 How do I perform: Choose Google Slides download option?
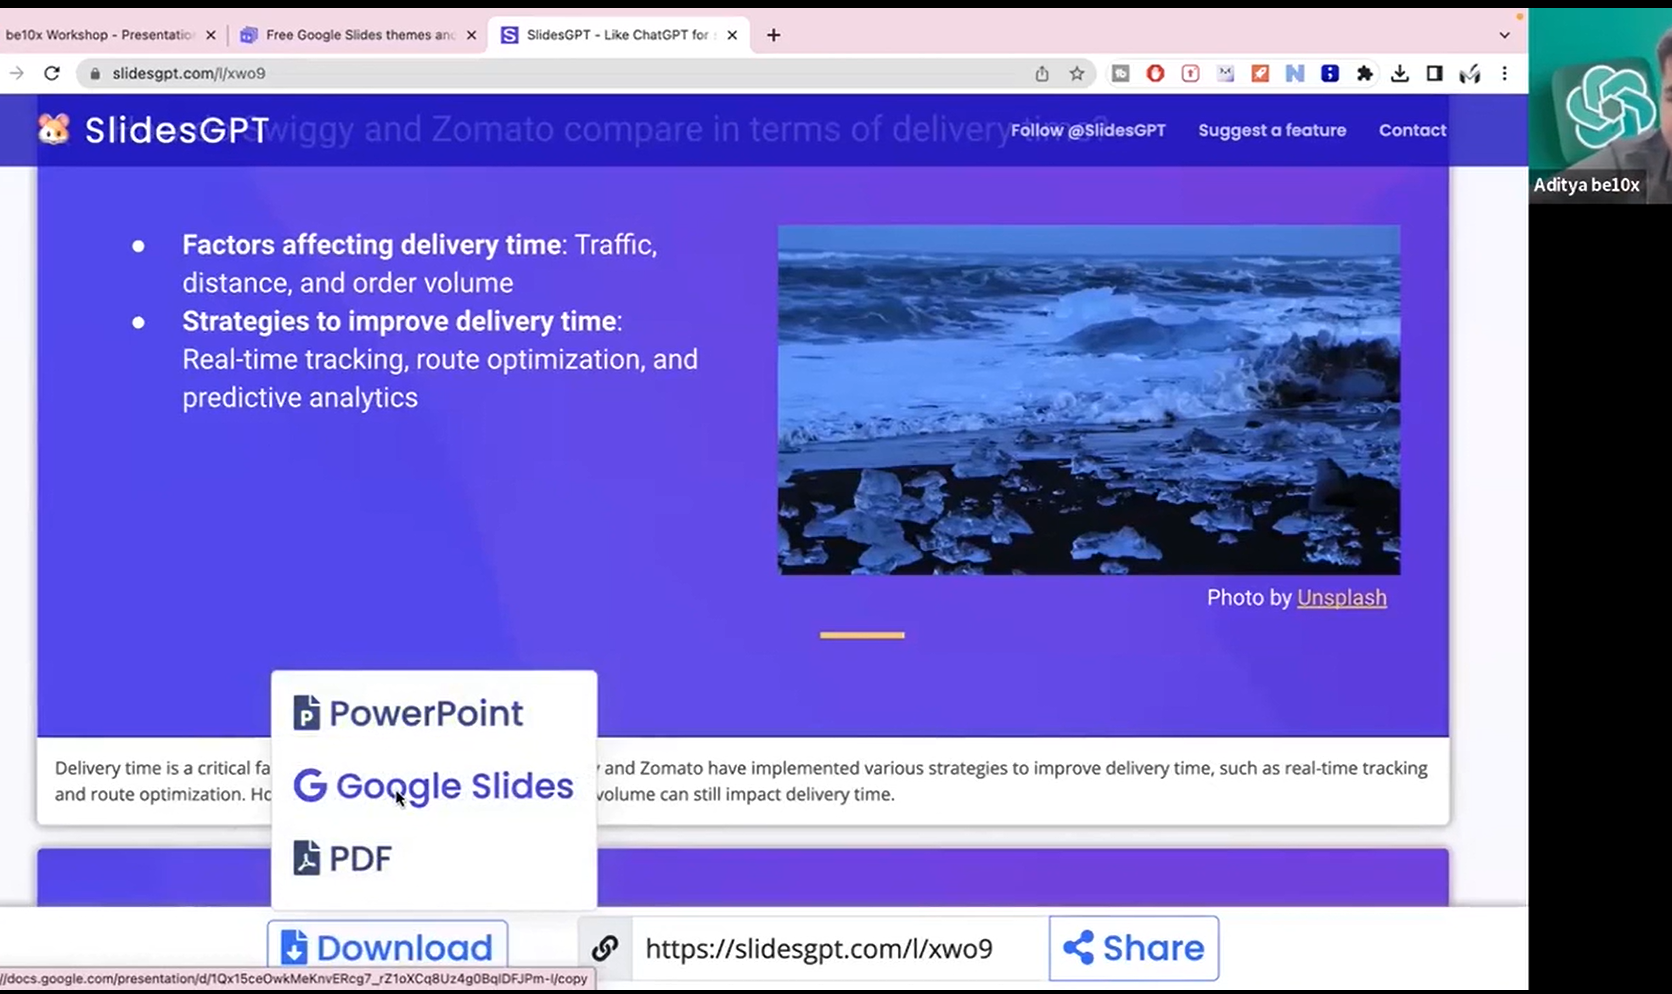[x=433, y=786]
